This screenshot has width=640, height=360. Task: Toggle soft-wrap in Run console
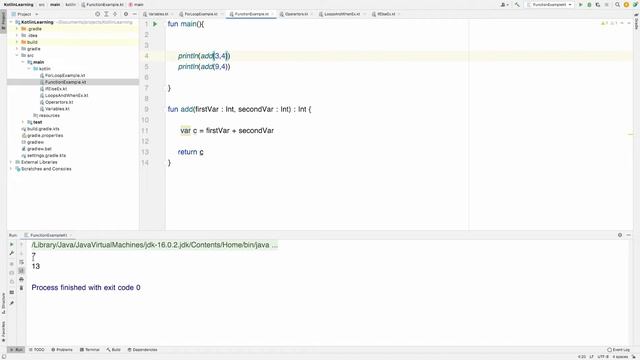21,262
